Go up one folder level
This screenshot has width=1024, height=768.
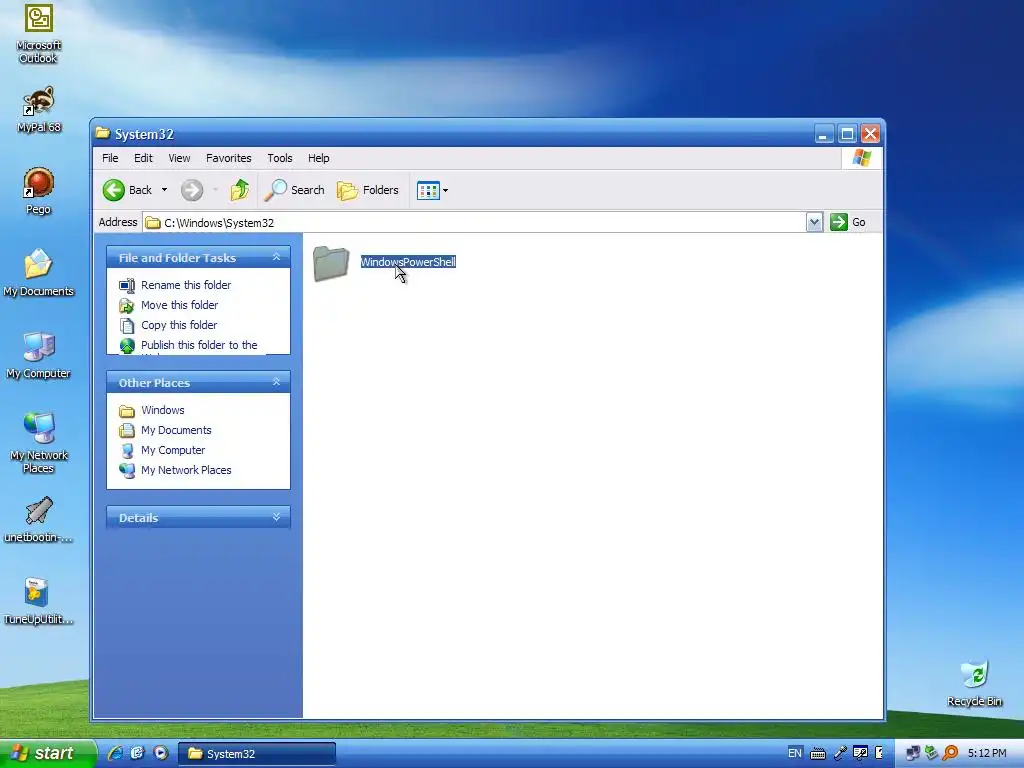tap(240, 190)
